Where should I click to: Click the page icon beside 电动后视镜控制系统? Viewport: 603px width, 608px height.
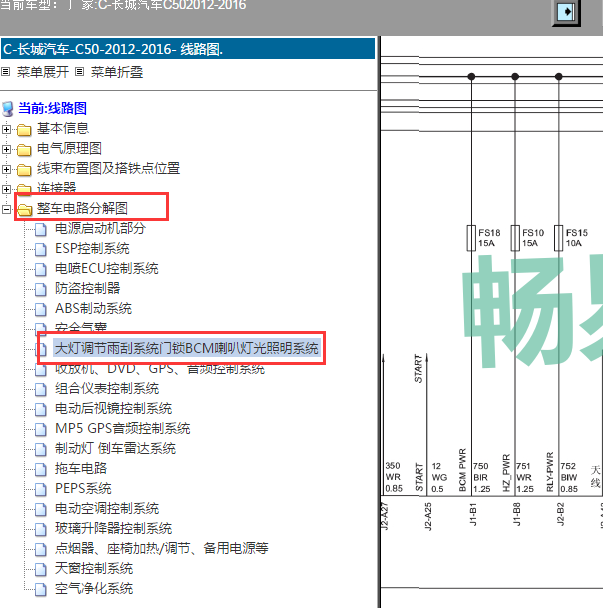41,409
